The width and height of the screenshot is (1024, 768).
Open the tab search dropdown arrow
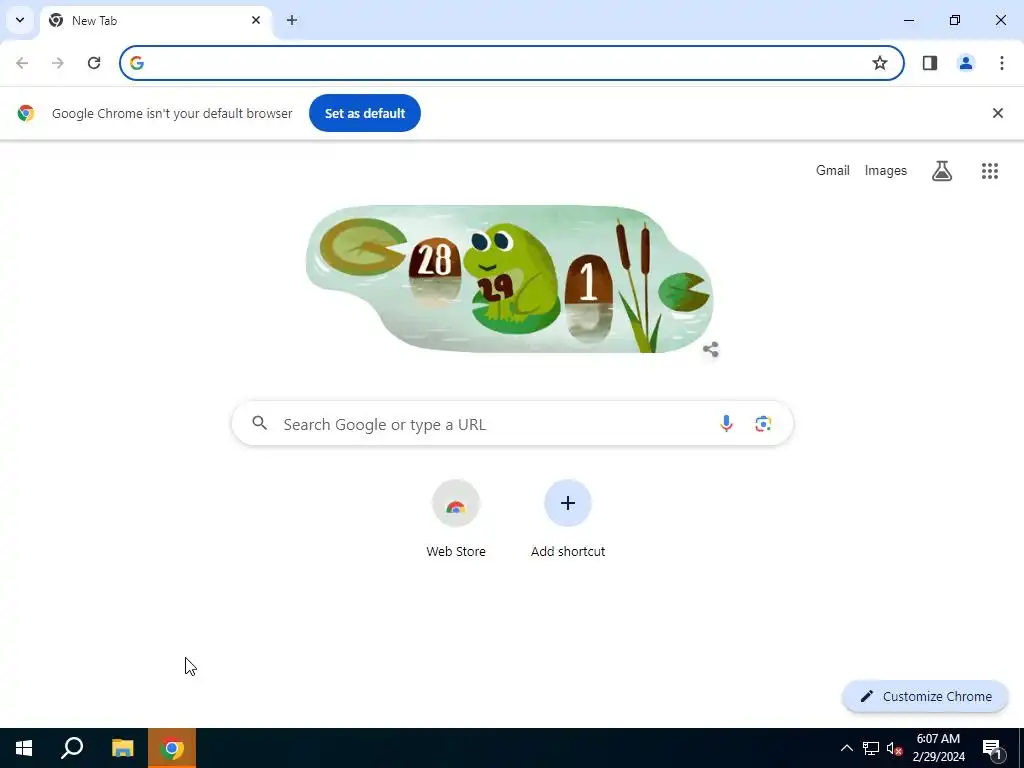(20, 20)
